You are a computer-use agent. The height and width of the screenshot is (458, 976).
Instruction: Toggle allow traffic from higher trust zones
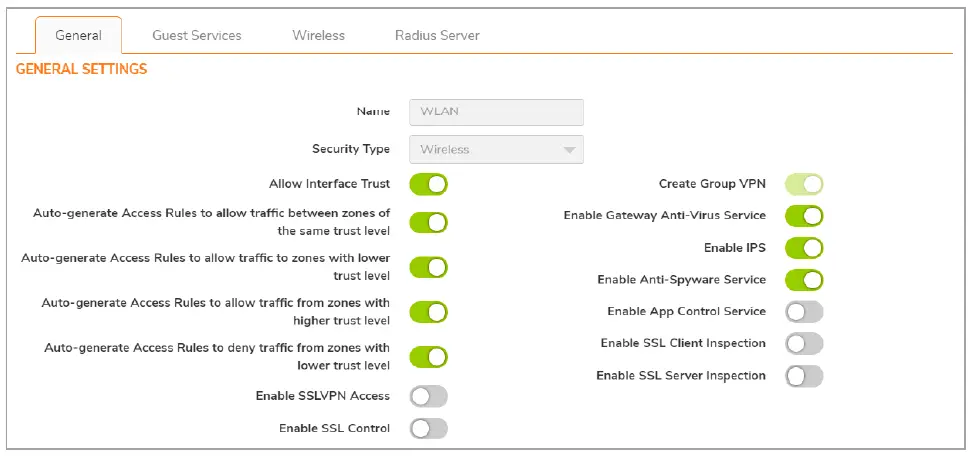coord(428,311)
